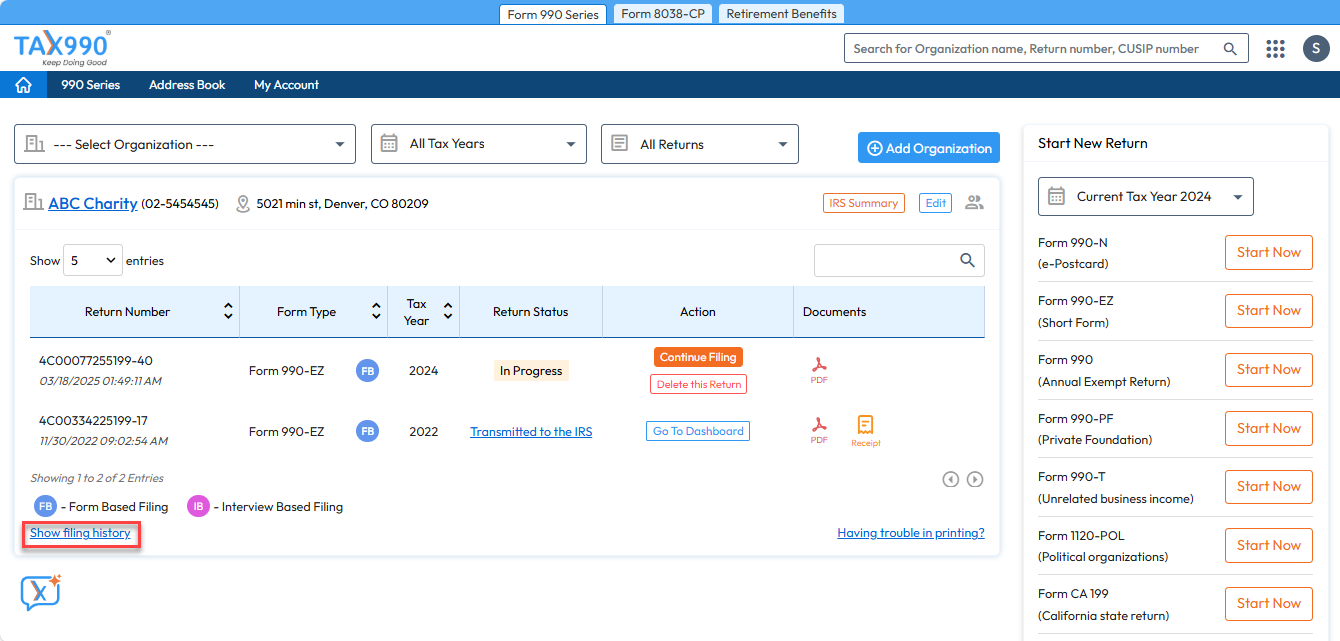Open PDF for return 4C00334225199-17
The image size is (1340, 641).
pyautogui.click(x=819, y=431)
